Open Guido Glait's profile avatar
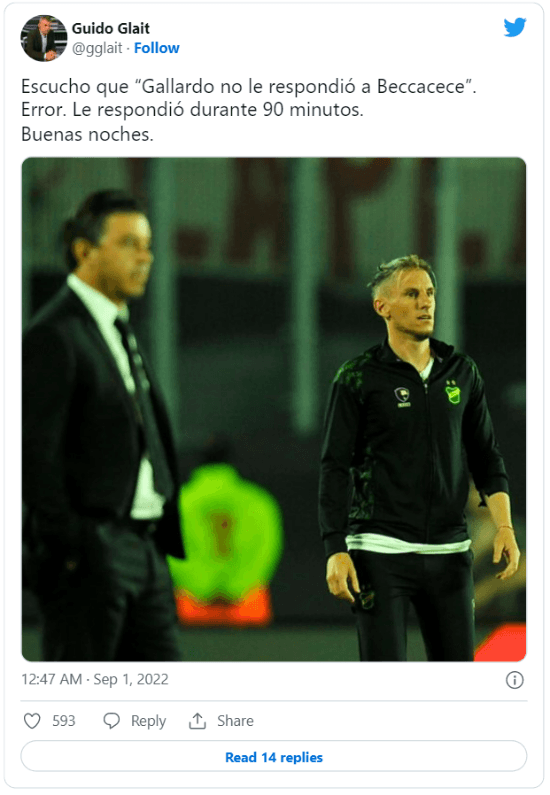Screen dimensions: 550x795 click(44, 38)
